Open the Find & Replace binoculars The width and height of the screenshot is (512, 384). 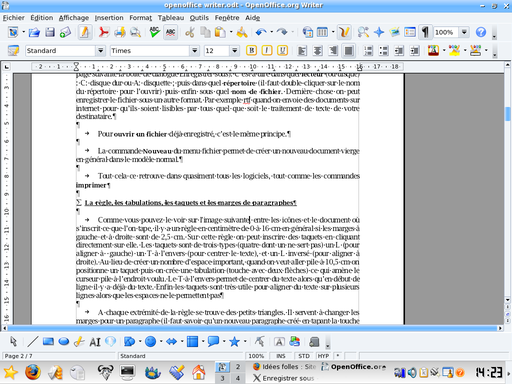(x=363, y=32)
